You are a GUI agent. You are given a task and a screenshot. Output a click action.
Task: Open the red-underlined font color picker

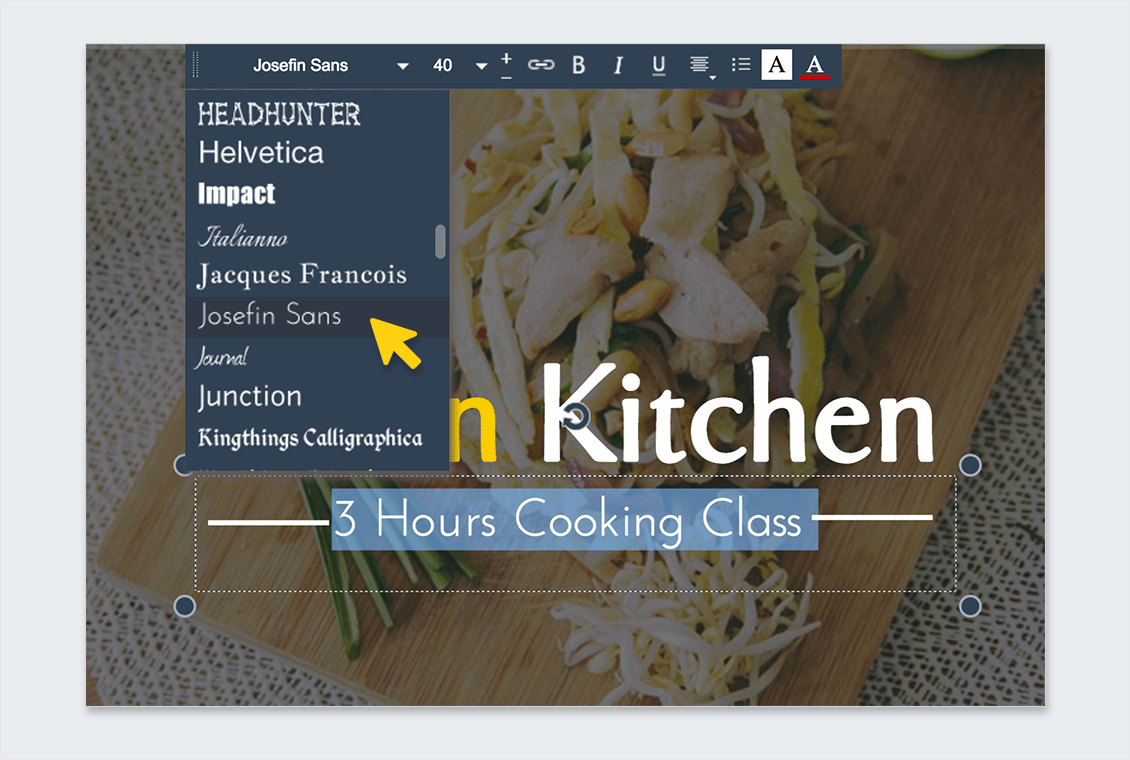point(815,65)
